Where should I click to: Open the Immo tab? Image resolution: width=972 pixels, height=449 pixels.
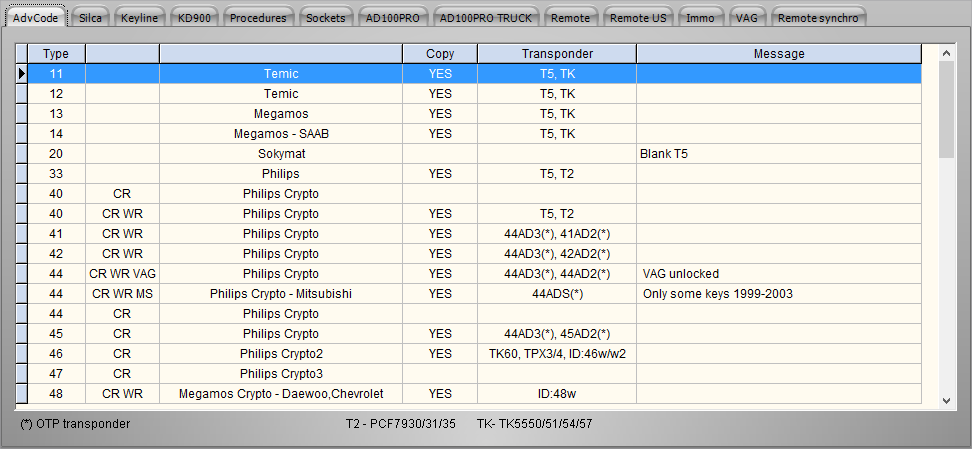700,18
